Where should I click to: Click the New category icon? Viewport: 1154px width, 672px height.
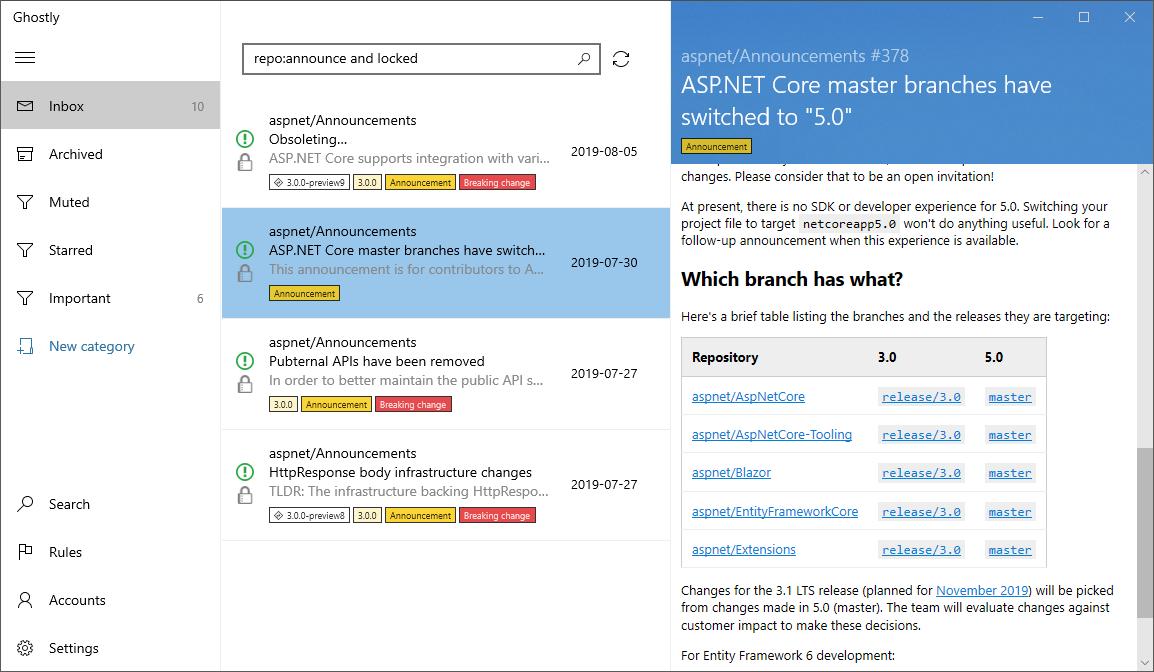(x=25, y=346)
